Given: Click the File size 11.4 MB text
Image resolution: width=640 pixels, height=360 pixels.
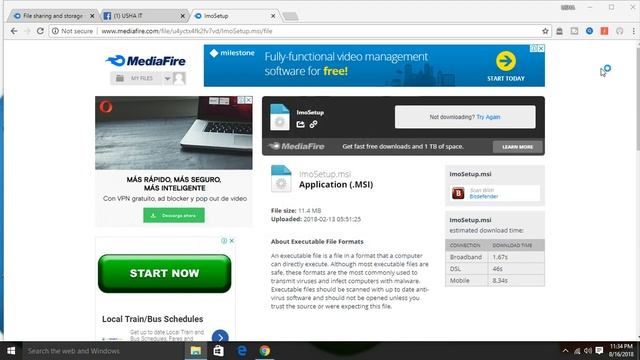Looking at the screenshot, I should pyautogui.click(x=296, y=211).
